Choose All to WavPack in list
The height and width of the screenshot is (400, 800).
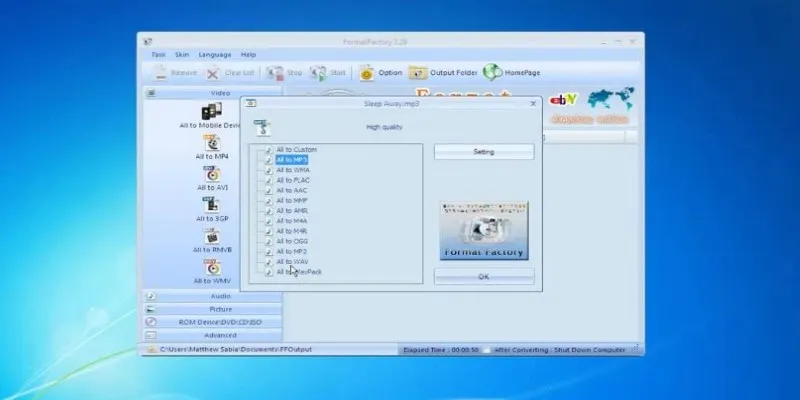click(298, 272)
